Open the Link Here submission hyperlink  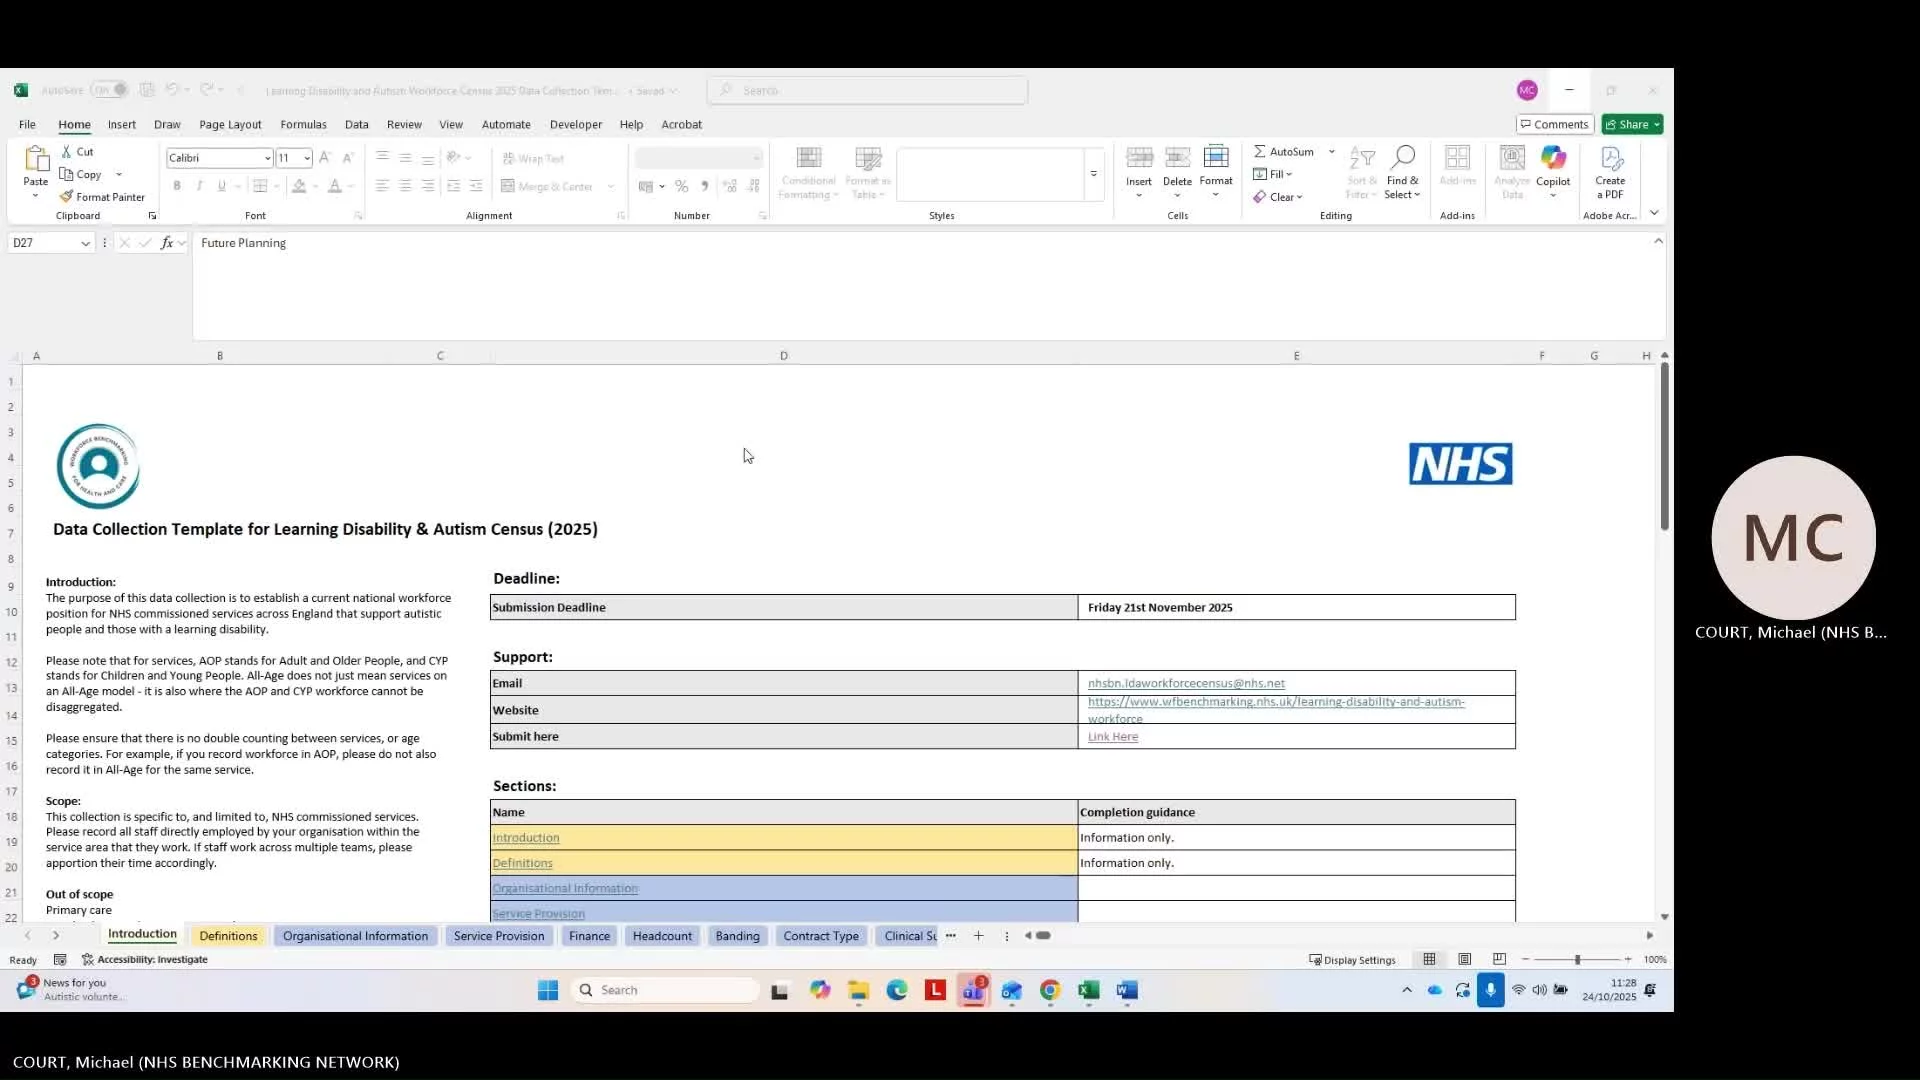point(1112,737)
